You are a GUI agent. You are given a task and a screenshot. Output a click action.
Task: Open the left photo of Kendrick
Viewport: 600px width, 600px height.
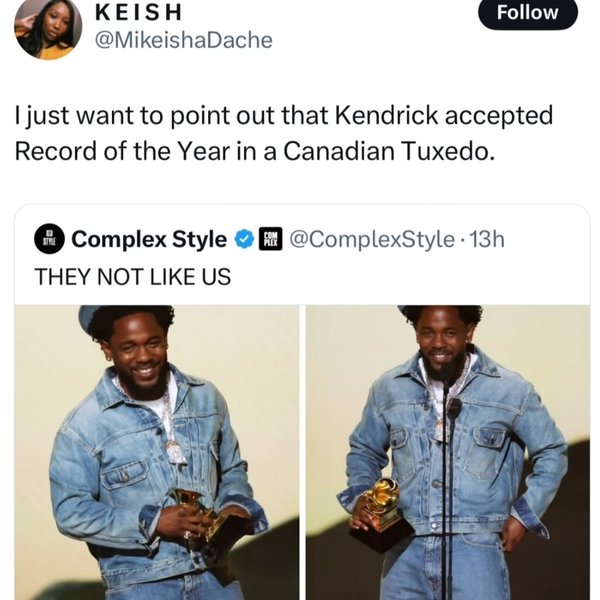[157, 452]
